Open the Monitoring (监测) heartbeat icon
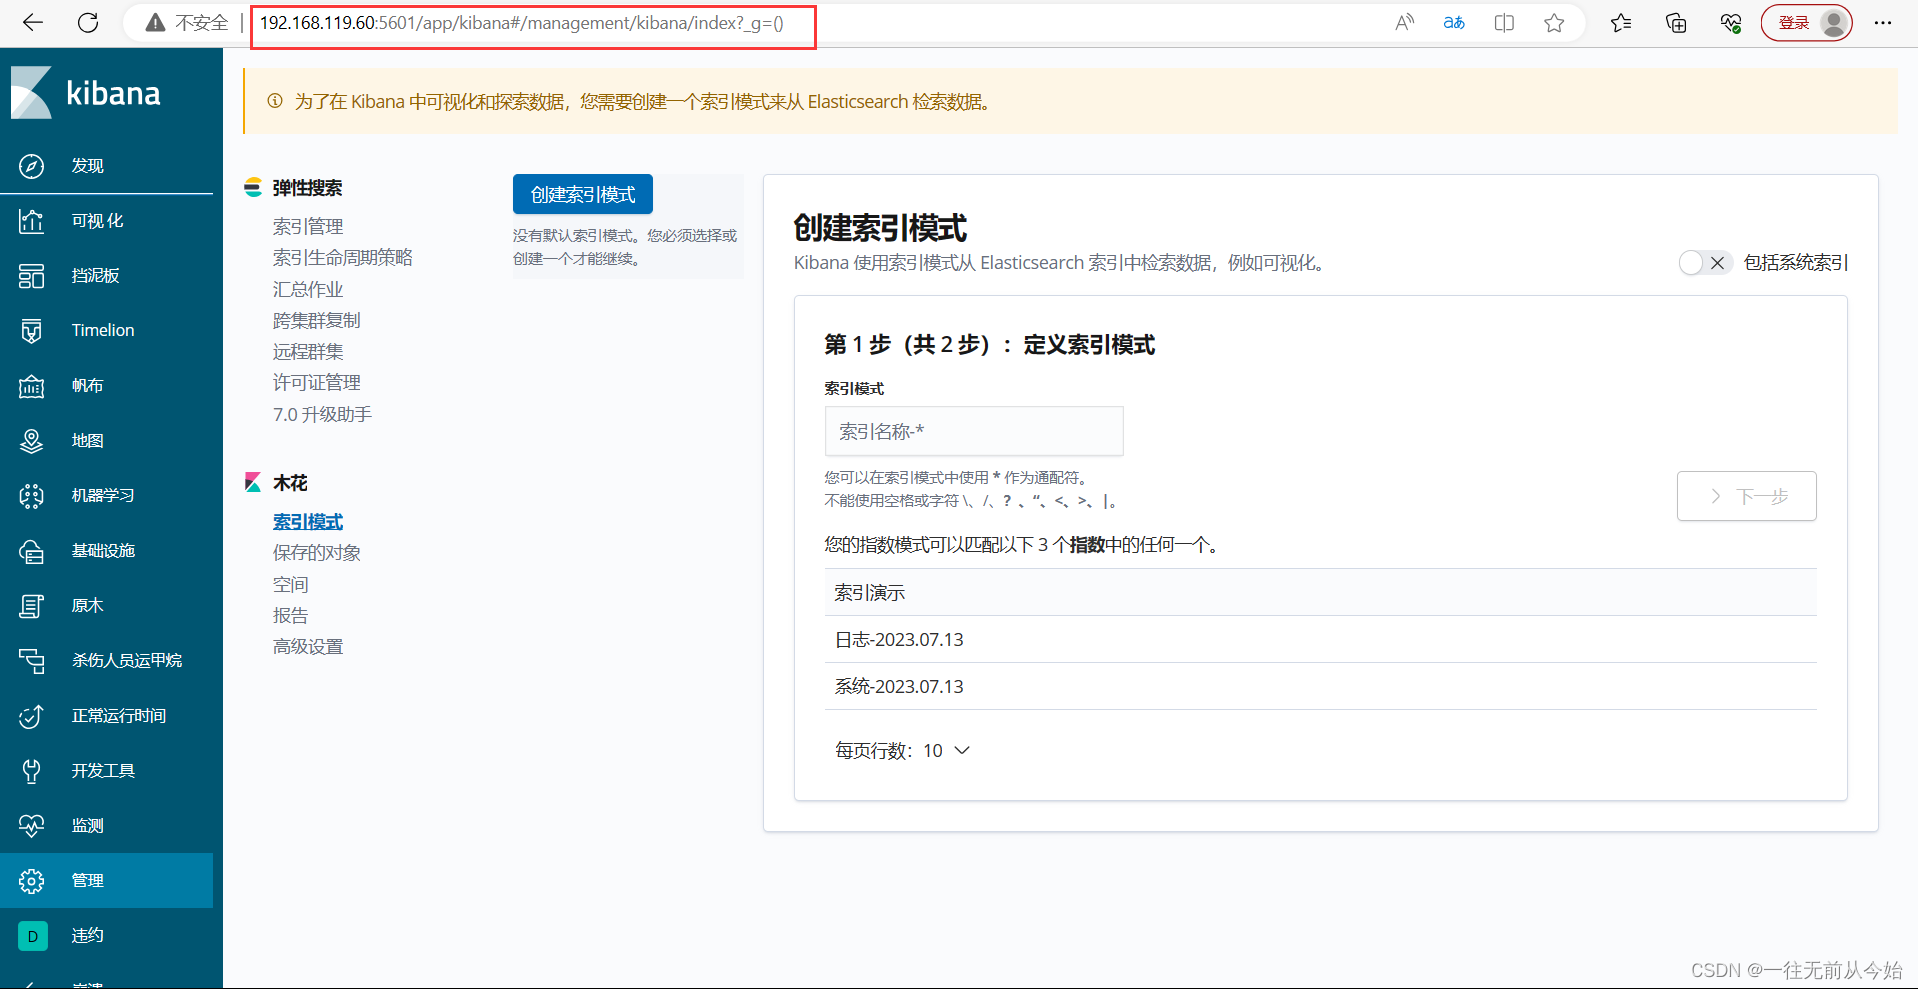Image resolution: width=1918 pixels, height=989 pixels. point(32,826)
